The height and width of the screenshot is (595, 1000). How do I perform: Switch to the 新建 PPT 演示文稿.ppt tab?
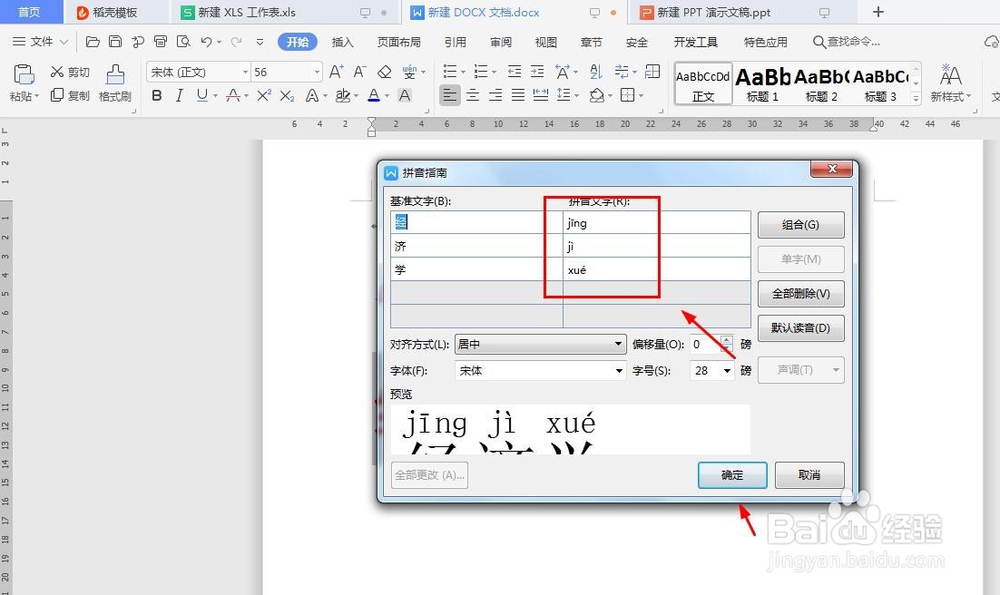720,12
